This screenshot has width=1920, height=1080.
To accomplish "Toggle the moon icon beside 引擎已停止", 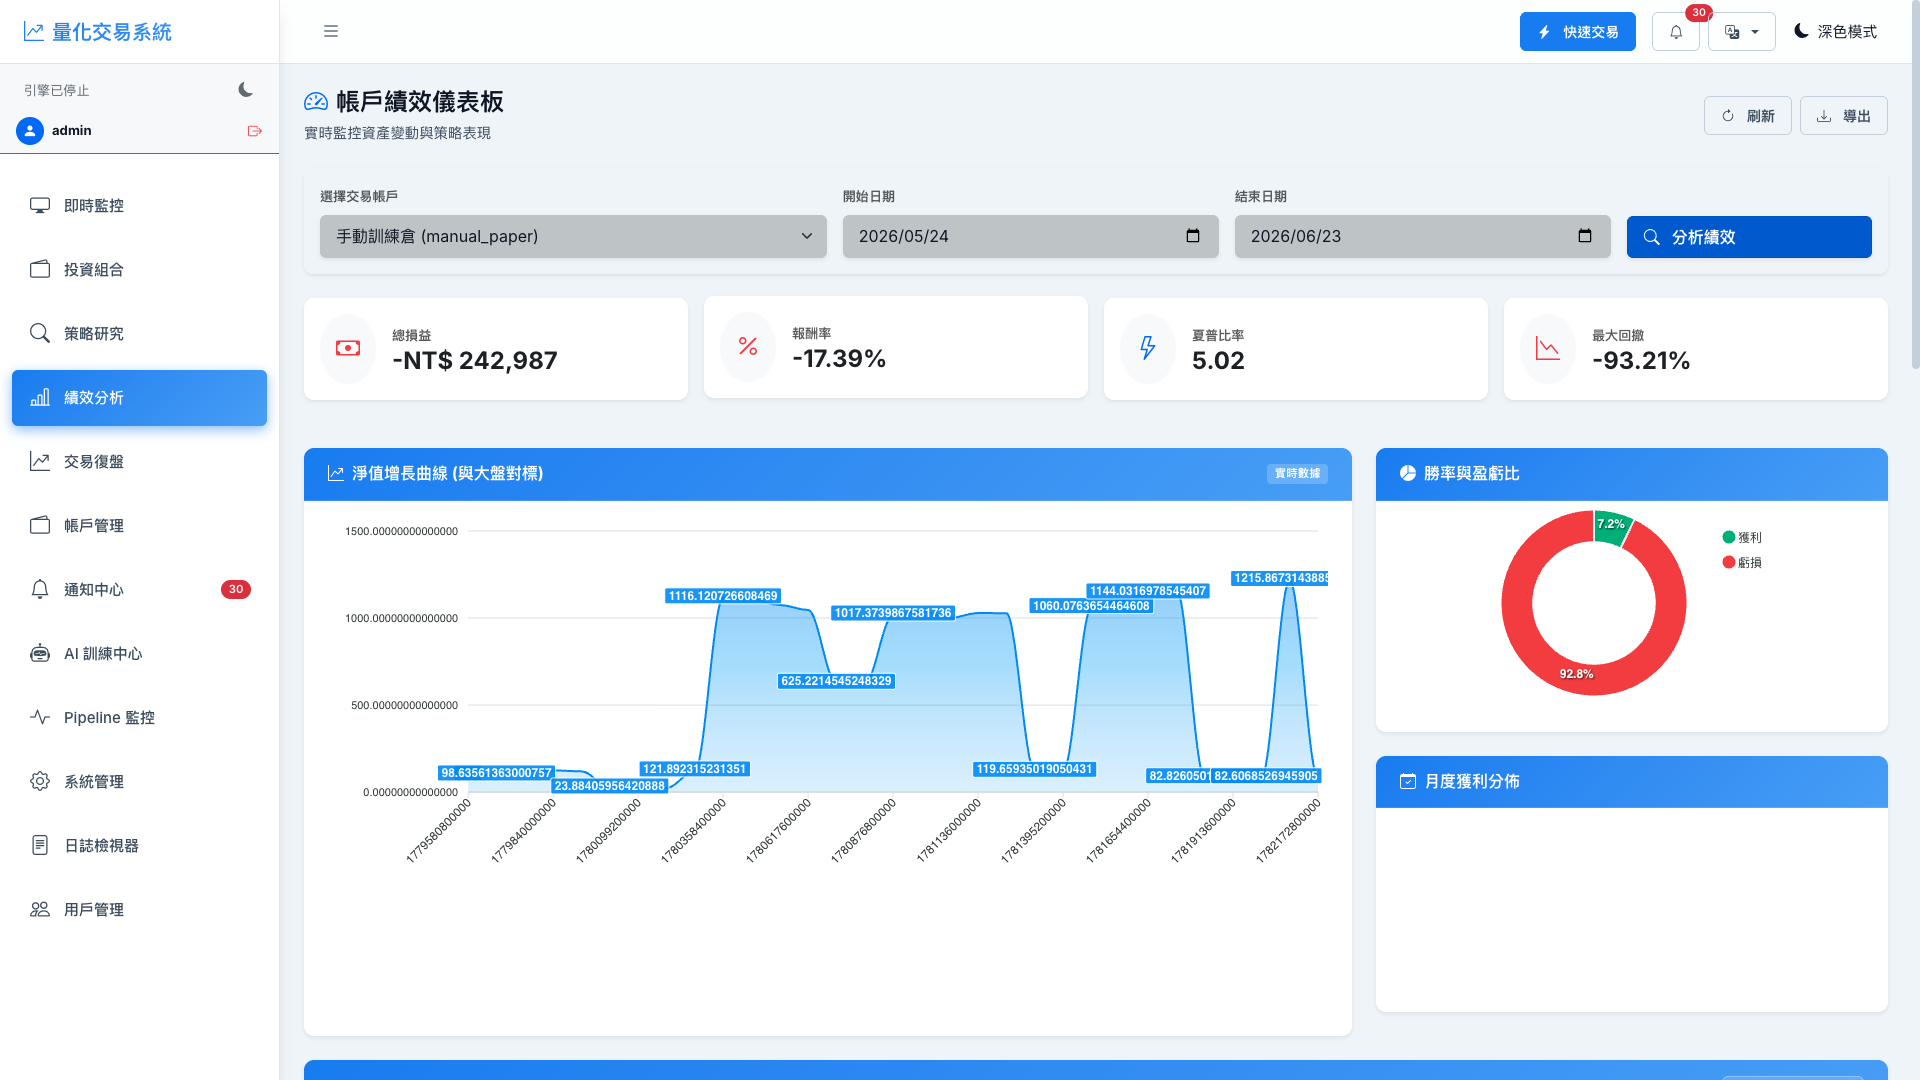I will (245, 90).
